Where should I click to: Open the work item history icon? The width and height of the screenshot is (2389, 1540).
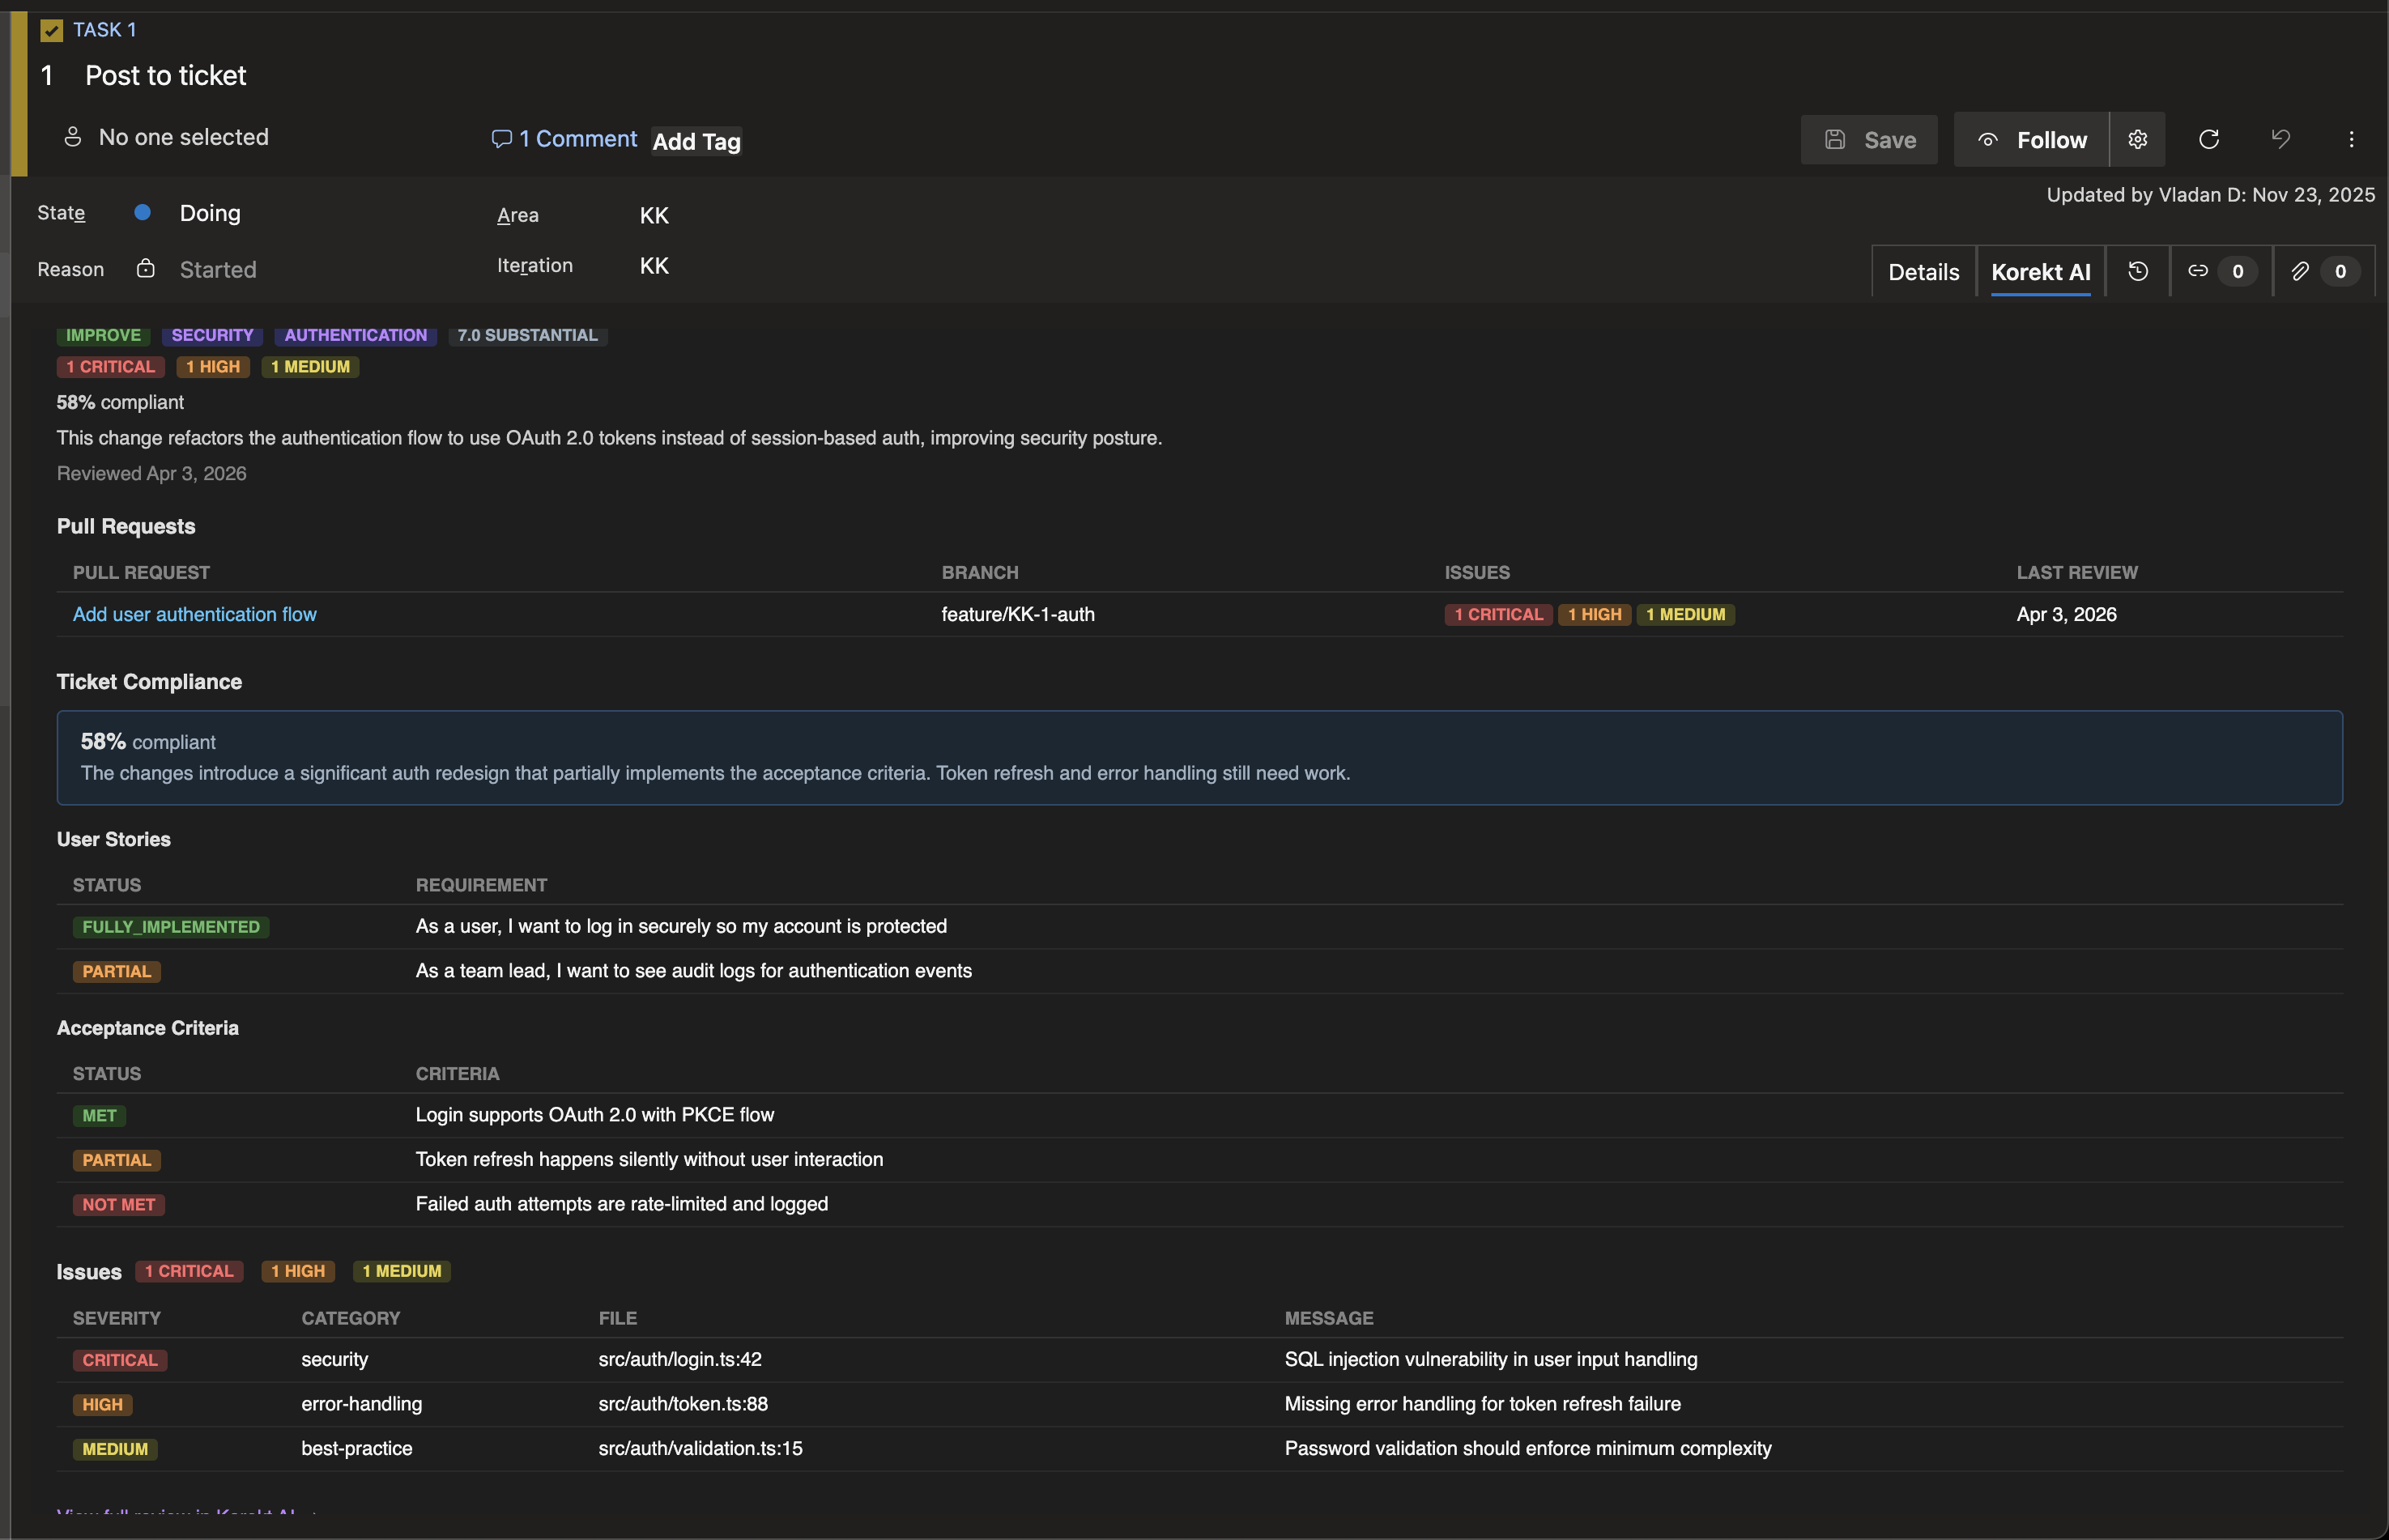[x=2138, y=270]
